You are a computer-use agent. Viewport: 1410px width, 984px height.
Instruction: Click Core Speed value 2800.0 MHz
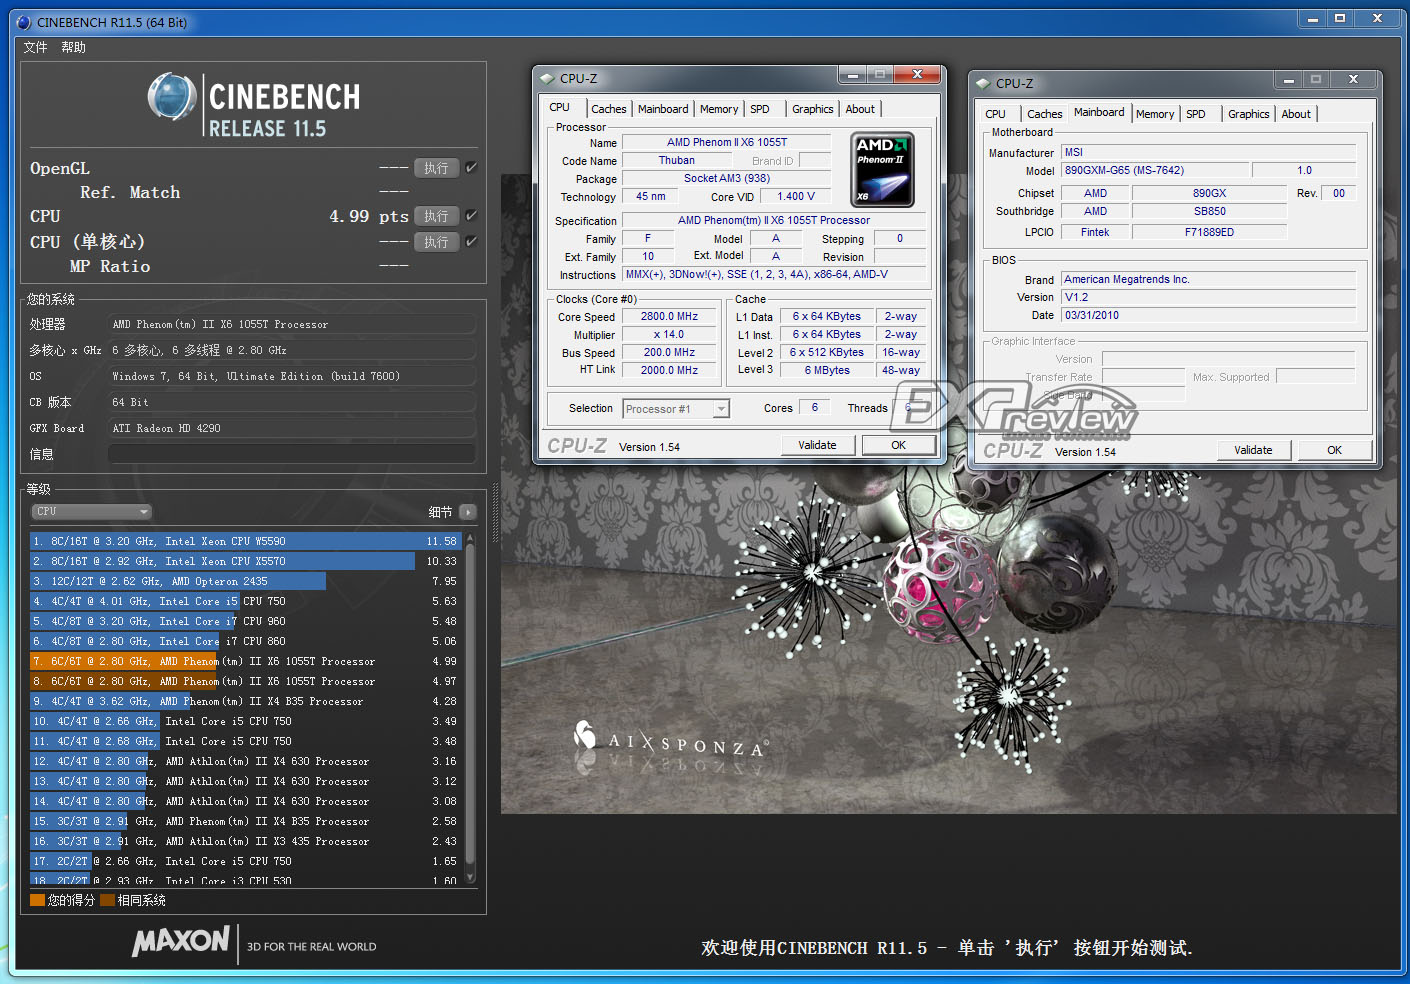669,316
